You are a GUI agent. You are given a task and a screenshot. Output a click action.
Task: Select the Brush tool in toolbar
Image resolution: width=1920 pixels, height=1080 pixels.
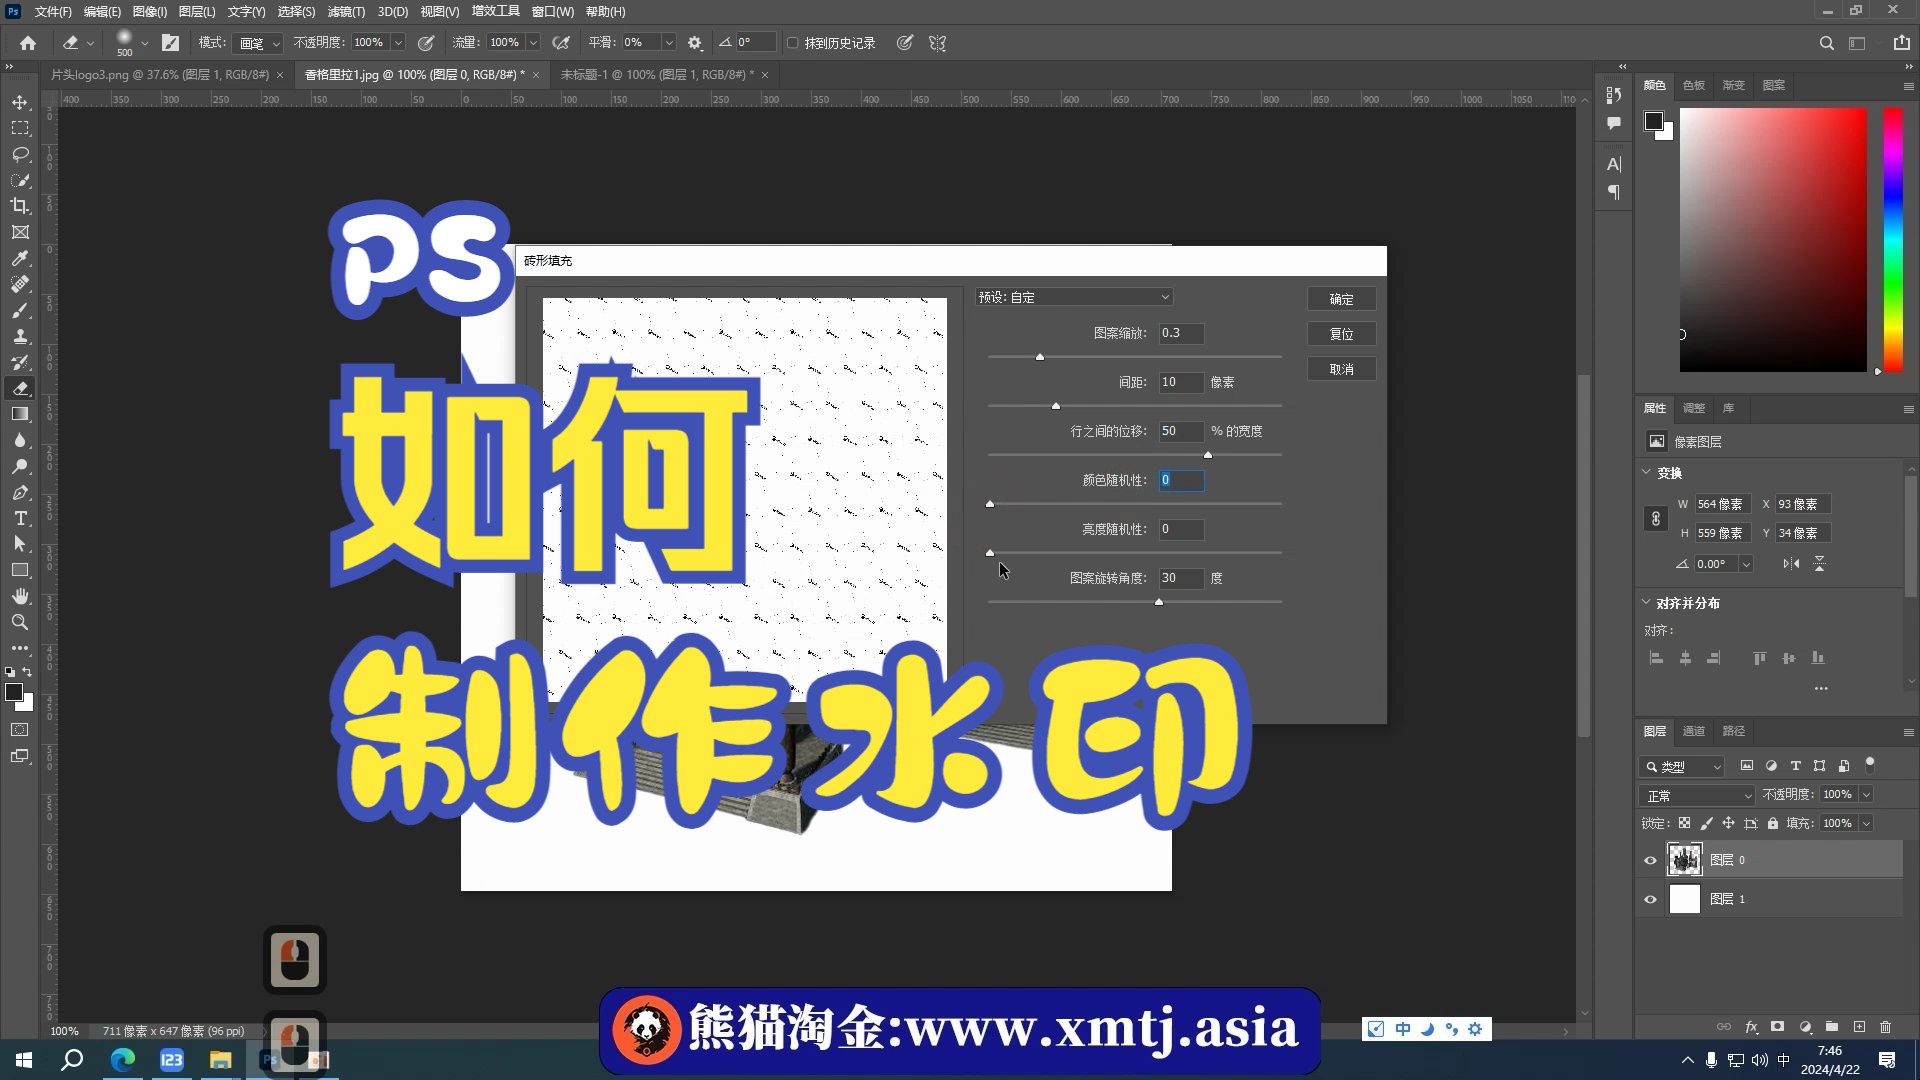20,310
